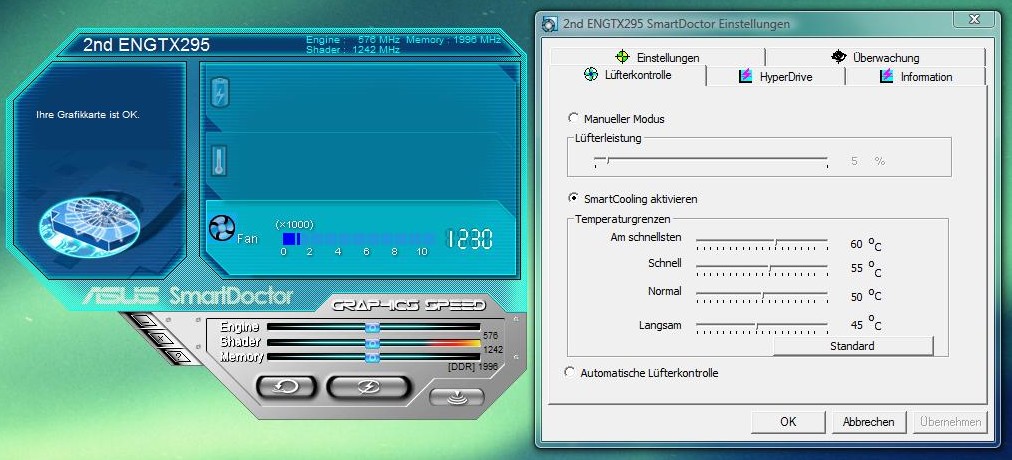Click the Graphics Speed heading

click(409, 305)
